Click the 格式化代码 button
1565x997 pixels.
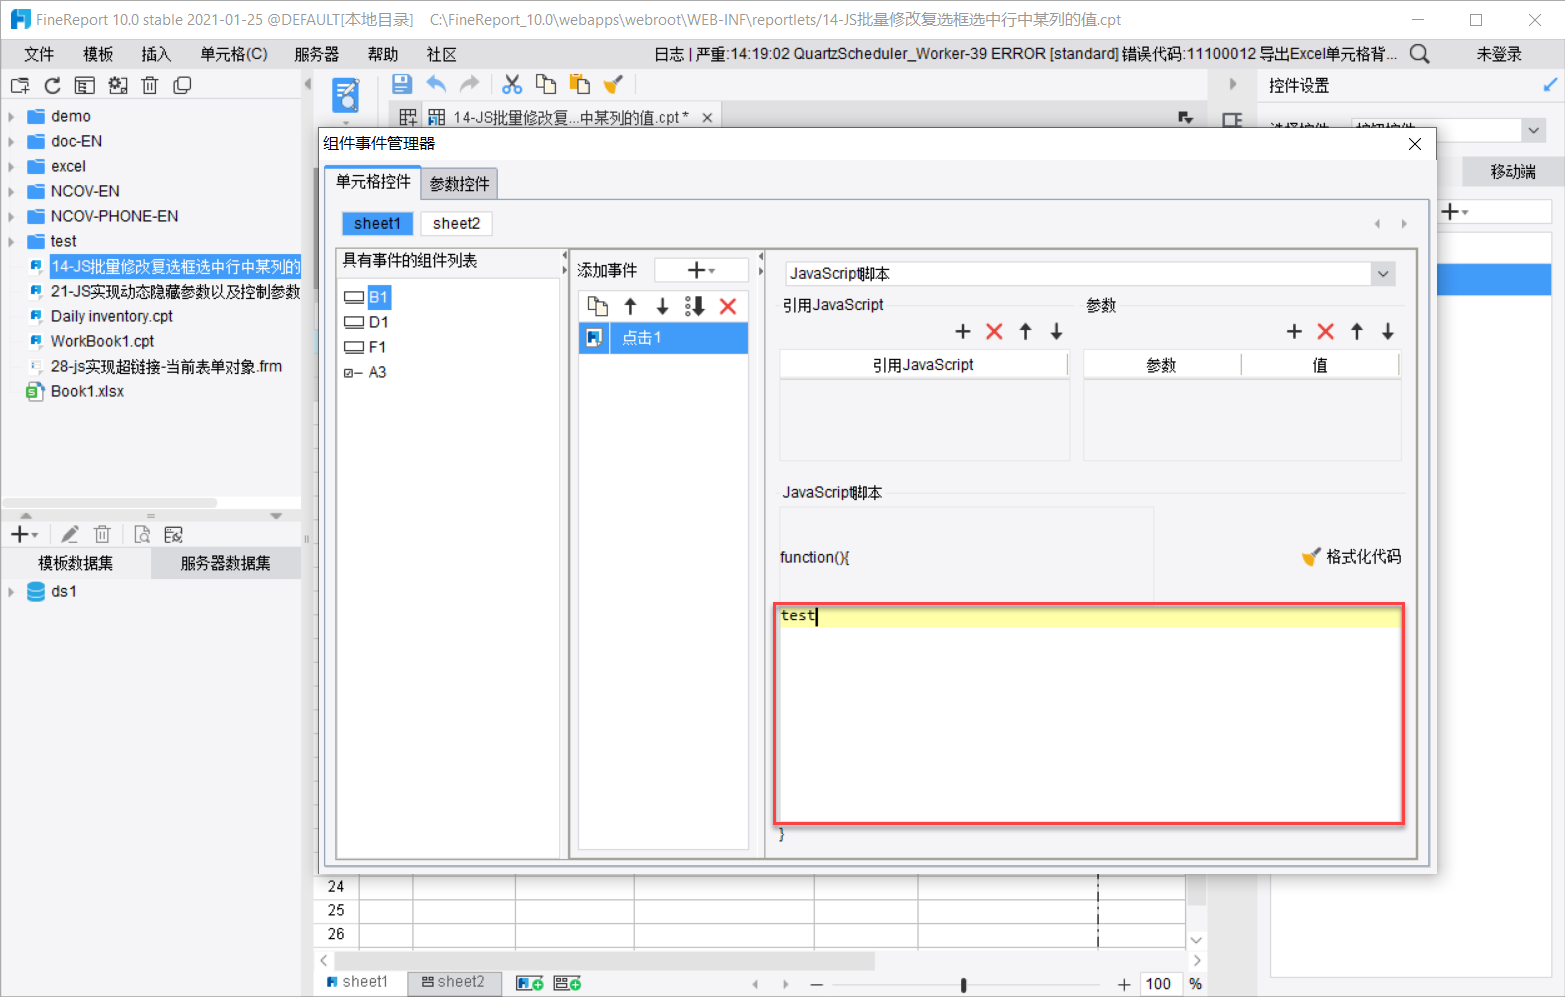1351,557
